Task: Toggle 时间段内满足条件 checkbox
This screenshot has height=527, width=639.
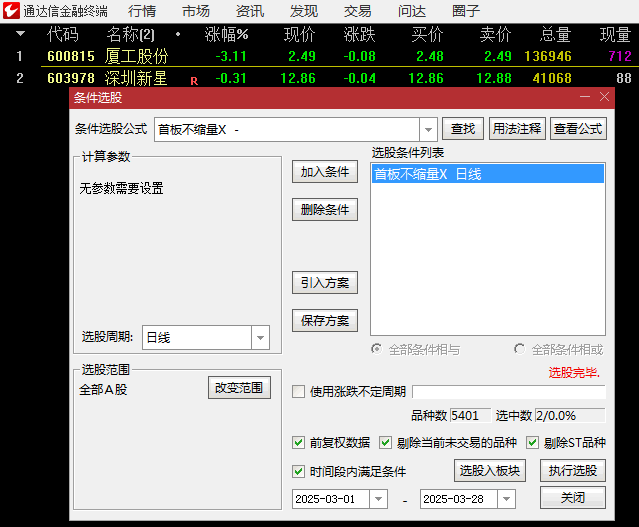Action: (x=298, y=472)
